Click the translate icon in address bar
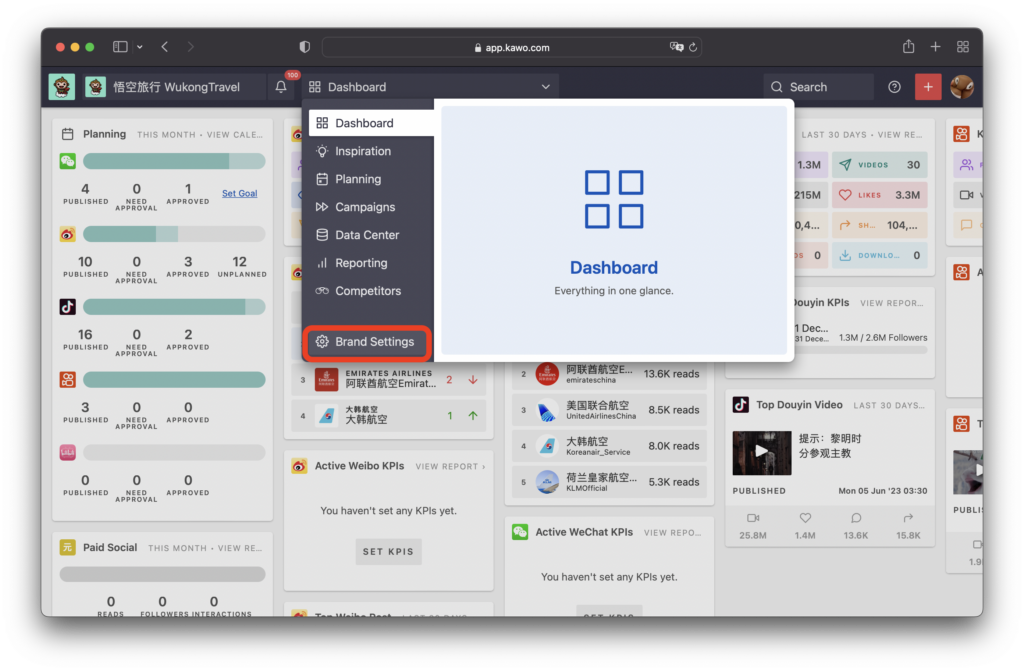The height and width of the screenshot is (671, 1024). [x=676, y=47]
